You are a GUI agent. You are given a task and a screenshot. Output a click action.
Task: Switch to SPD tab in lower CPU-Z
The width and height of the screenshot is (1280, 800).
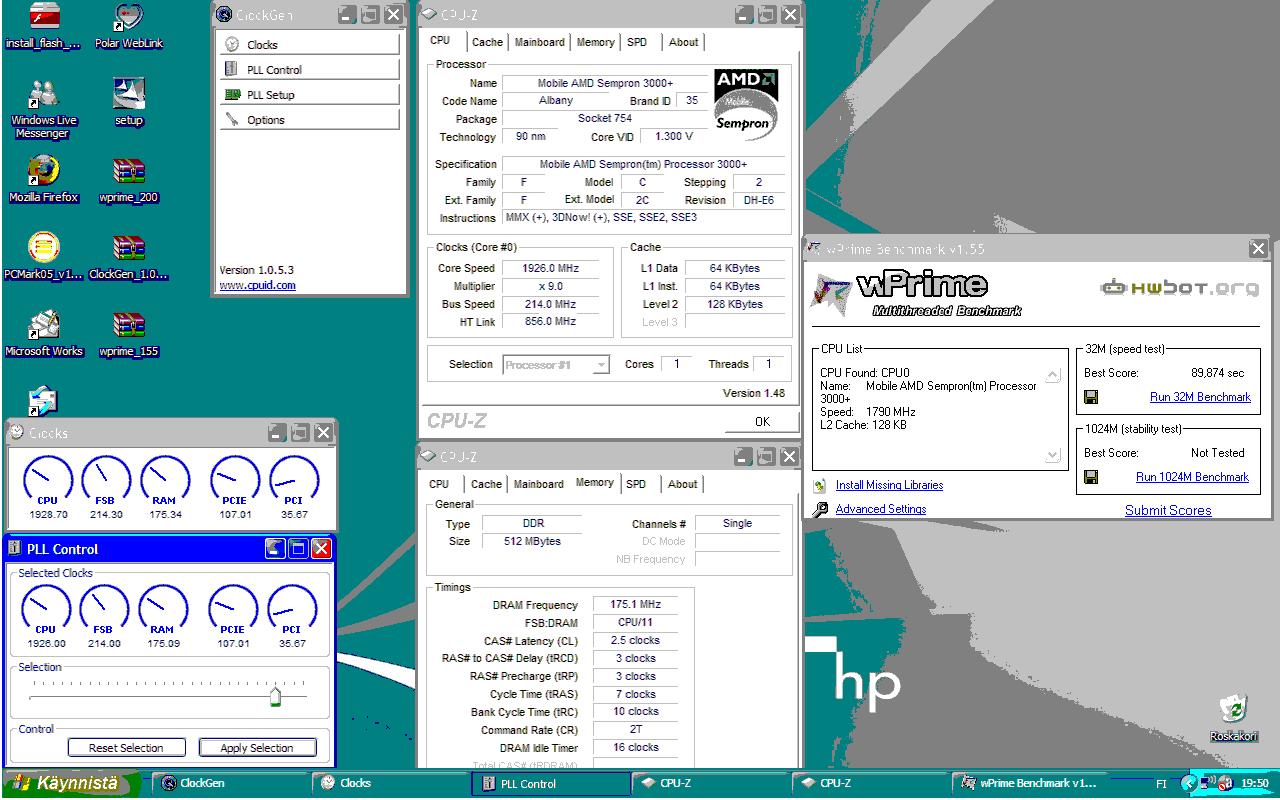tap(636, 484)
